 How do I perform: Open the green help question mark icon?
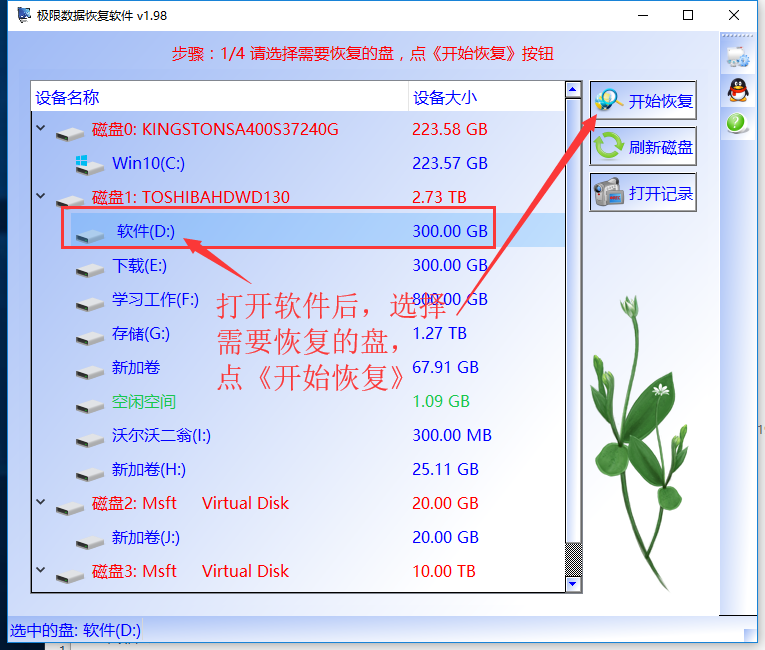pyautogui.click(x=736, y=123)
